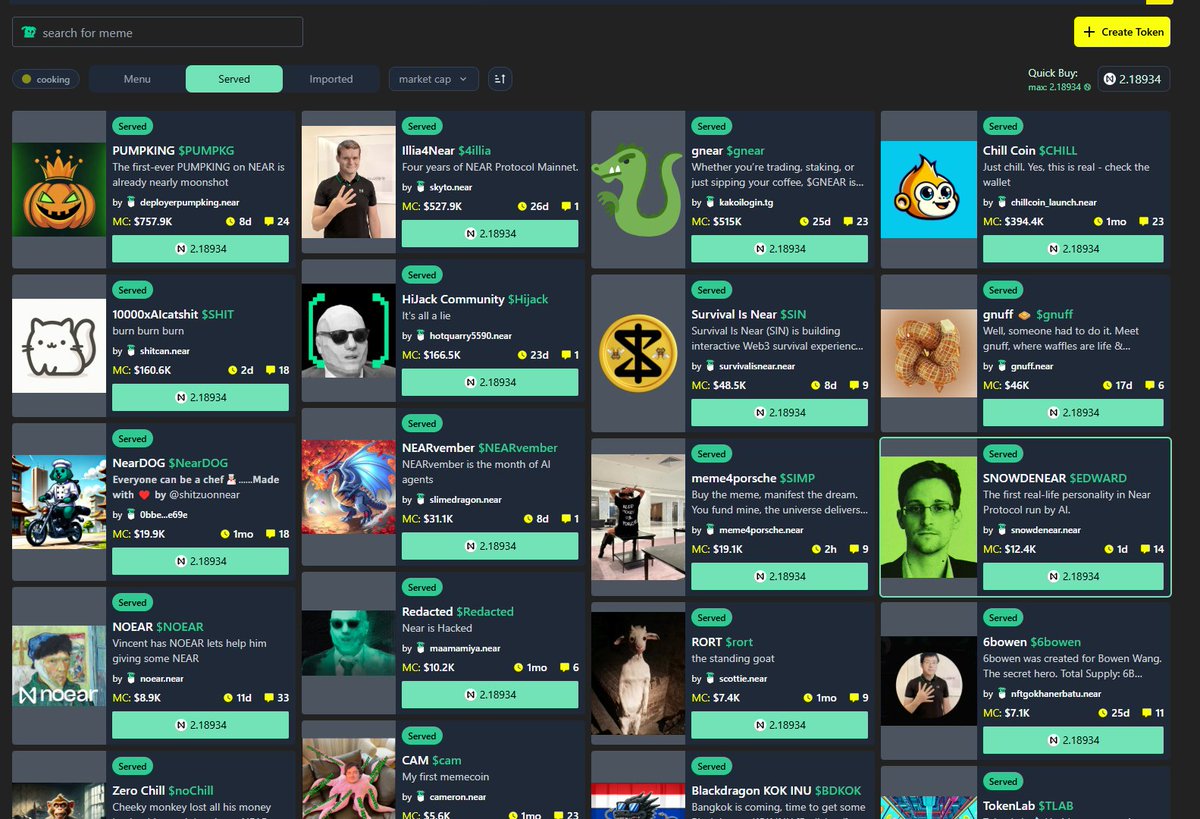Buy RORT with the 2.18934 button
The height and width of the screenshot is (819, 1200).
[779, 725]
